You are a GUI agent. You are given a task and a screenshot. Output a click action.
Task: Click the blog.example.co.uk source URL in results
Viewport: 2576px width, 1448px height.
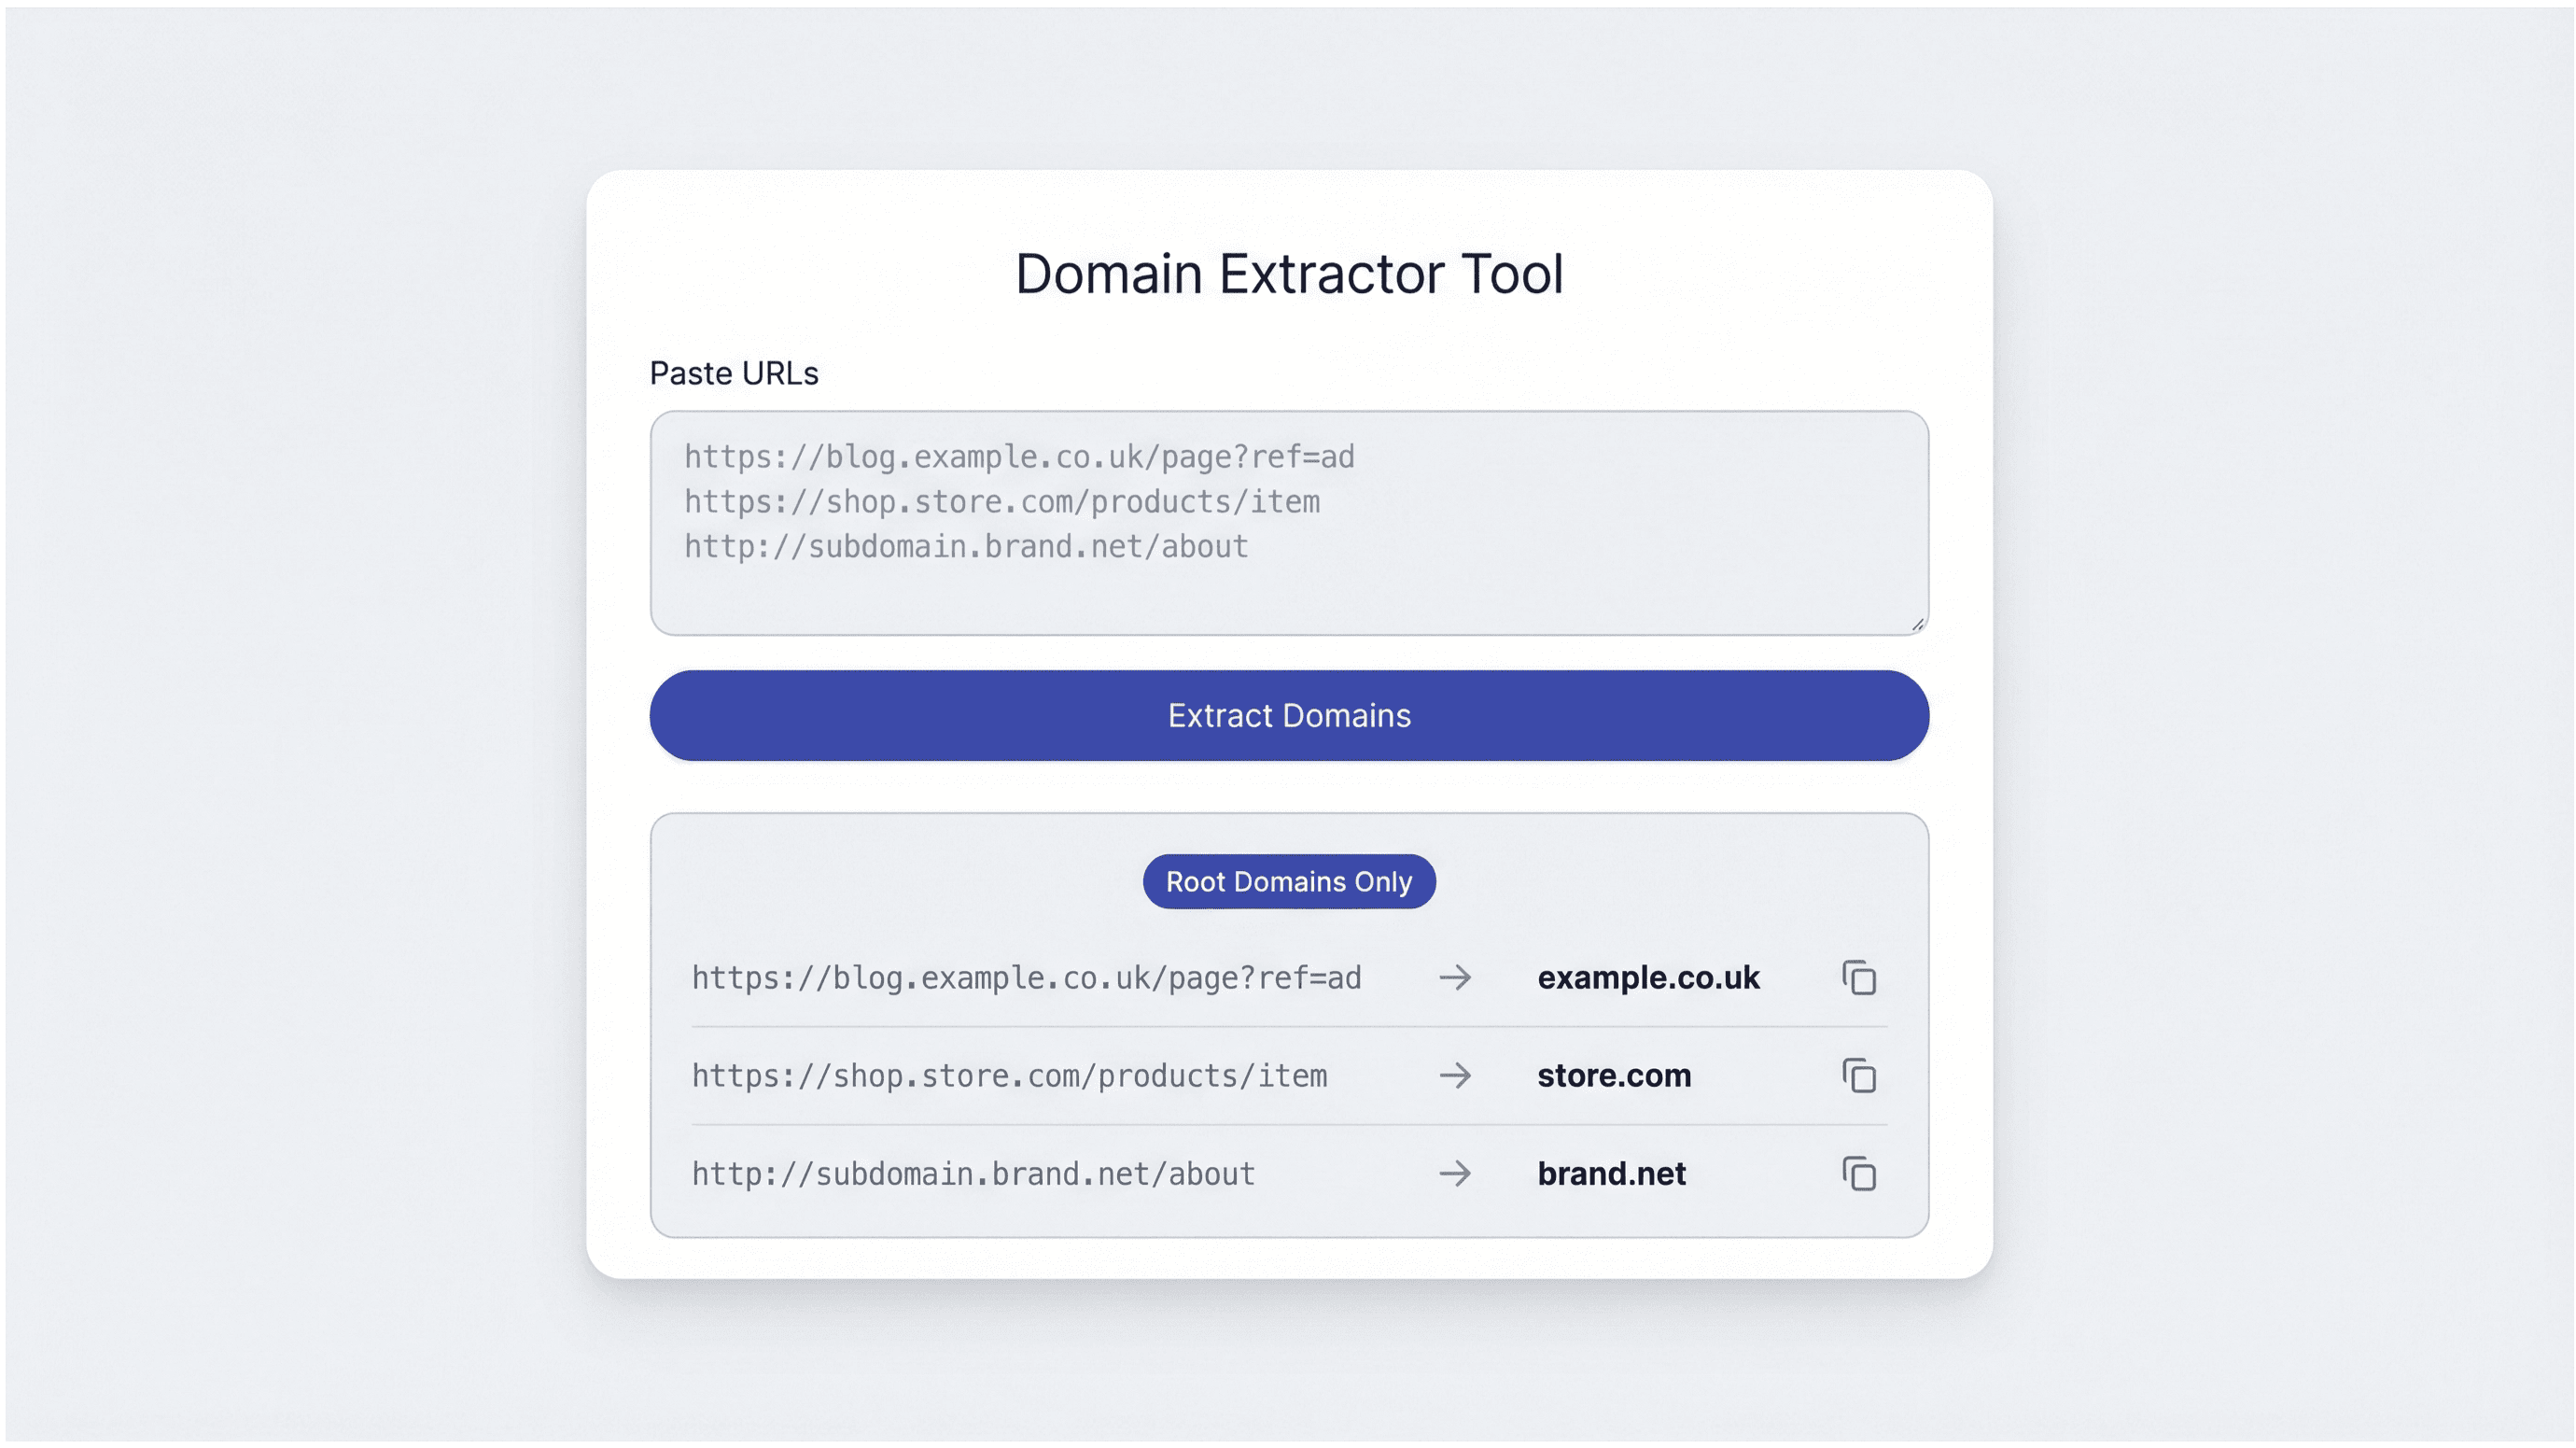1026,978
